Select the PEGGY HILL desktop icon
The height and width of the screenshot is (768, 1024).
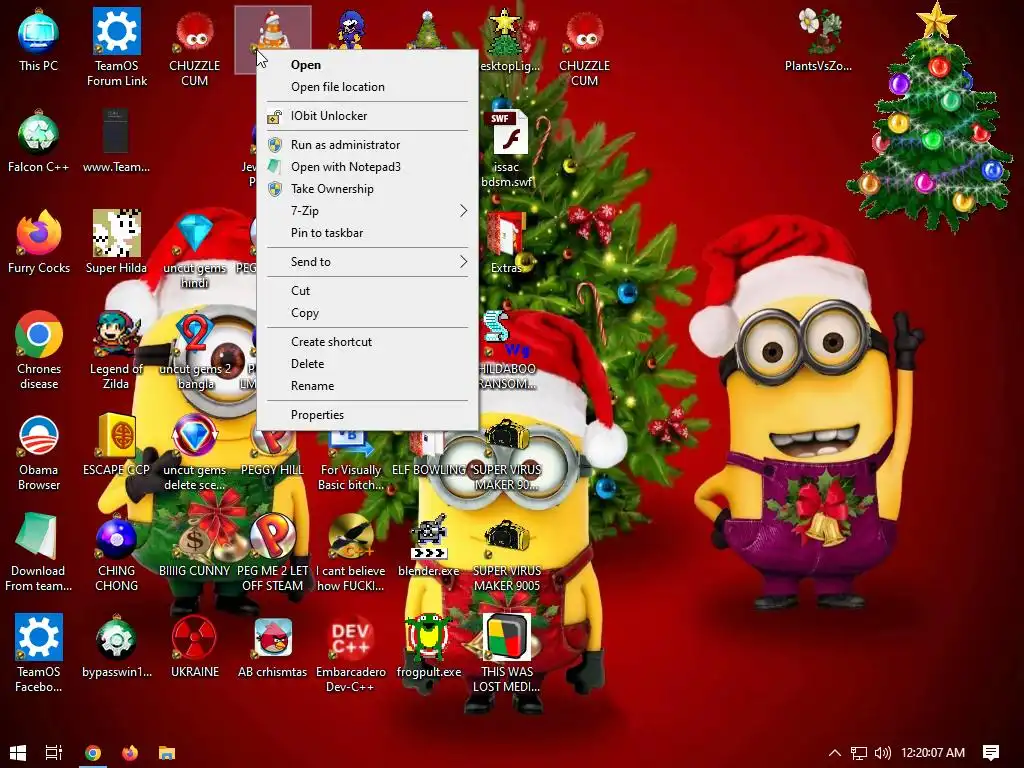(272, 455)
